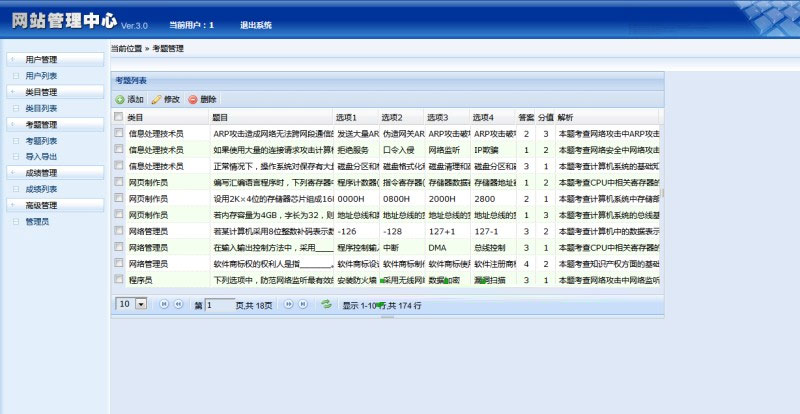Refresh the question list with the green reload icon
The height and width of the screenshot is (414, 800).
coord(326,303)
